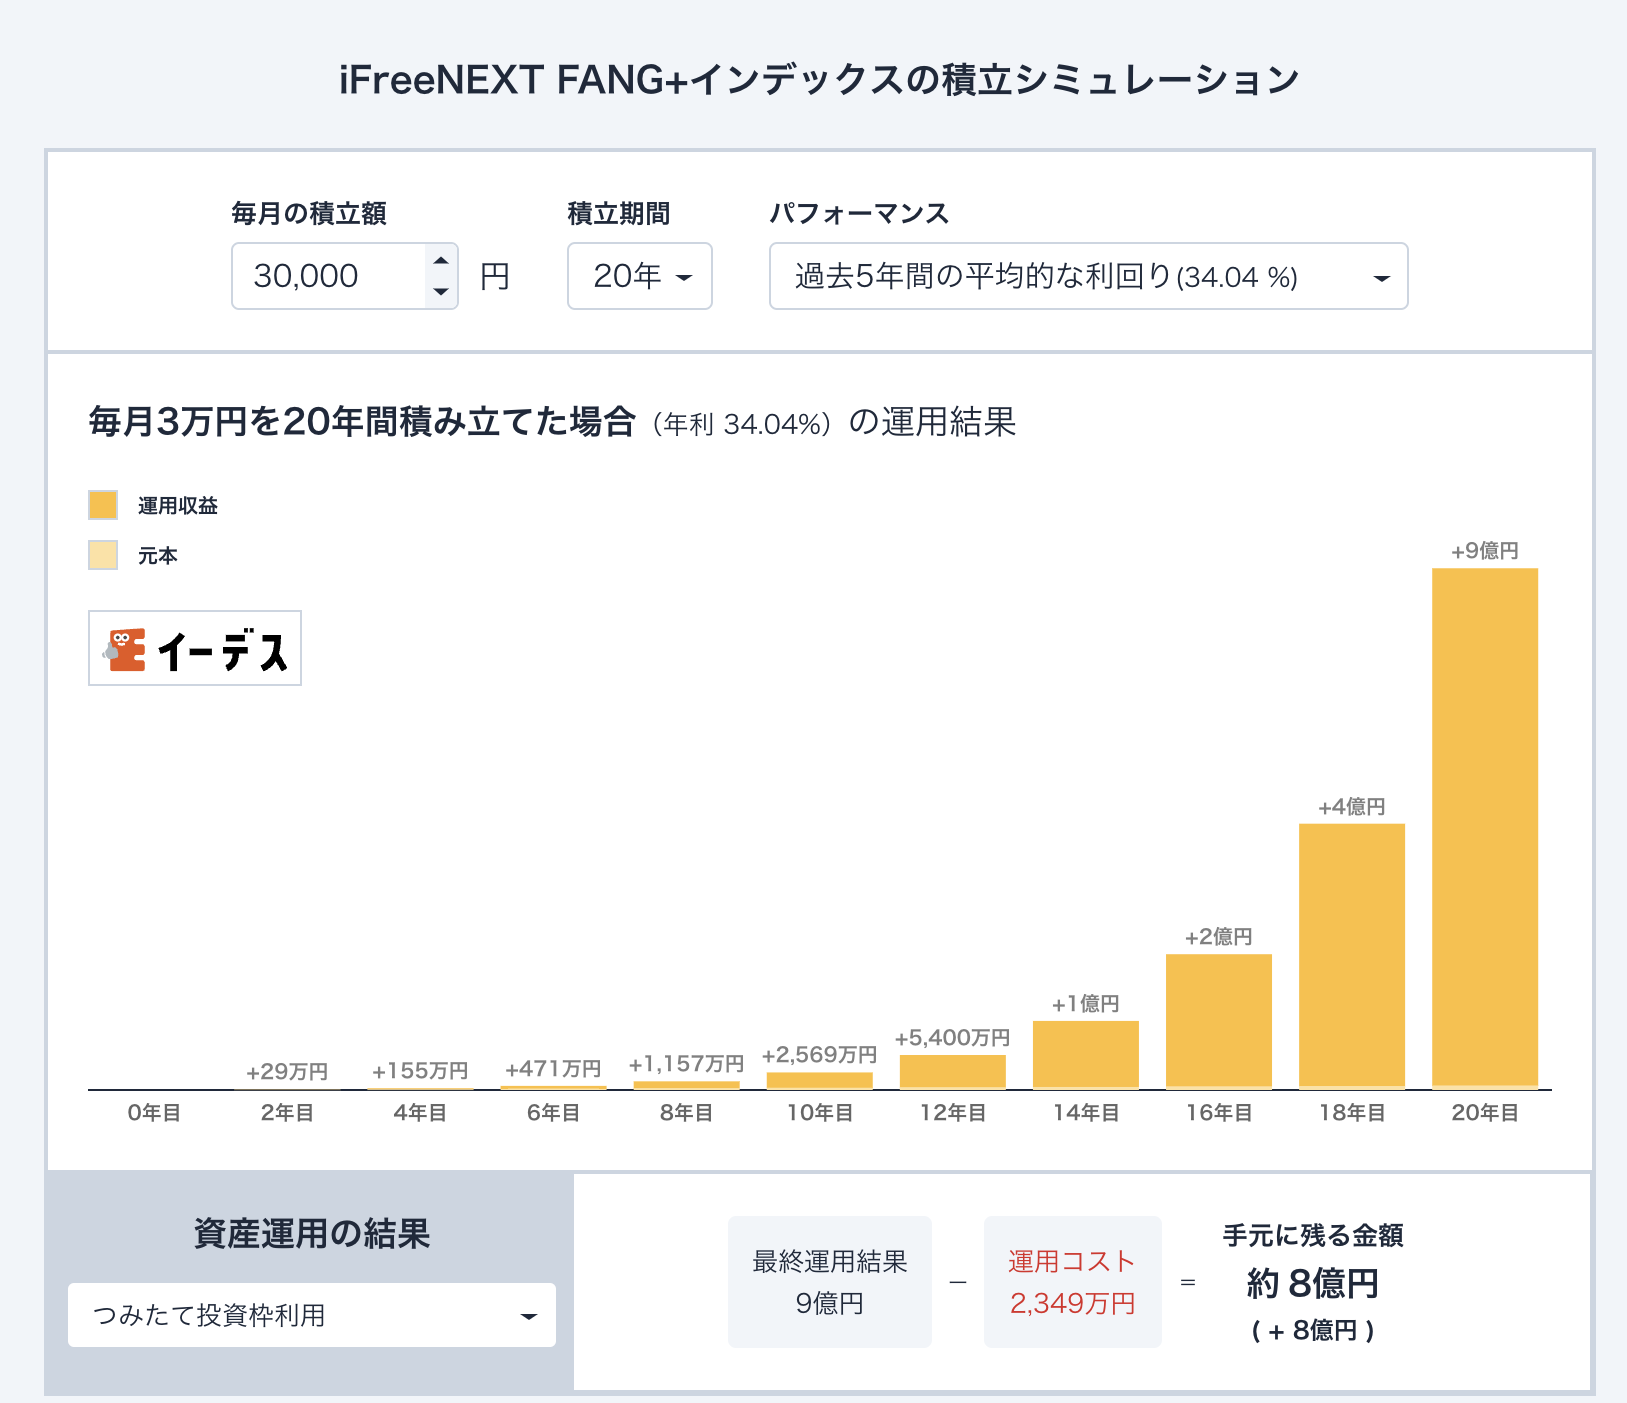Click the monthly amount field showing 30,000

tap(344, 276)
